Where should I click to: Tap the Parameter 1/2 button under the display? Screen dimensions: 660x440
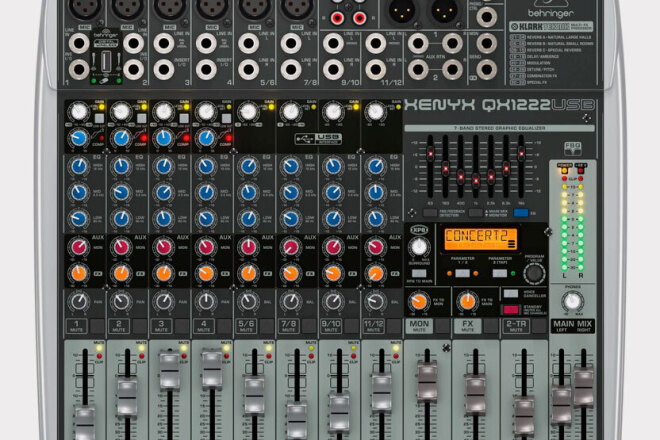point(462,273)
